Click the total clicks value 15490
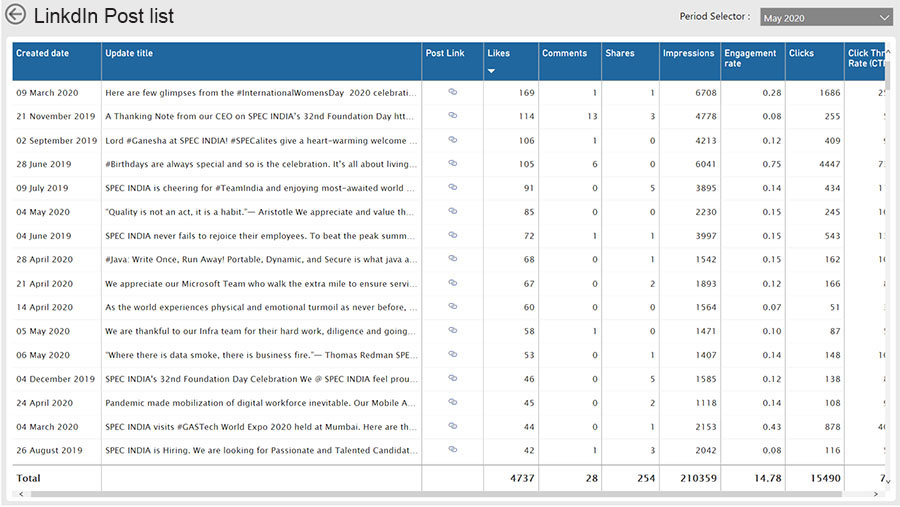The width and height of the screenshot is (900, 507). point(825,478)
